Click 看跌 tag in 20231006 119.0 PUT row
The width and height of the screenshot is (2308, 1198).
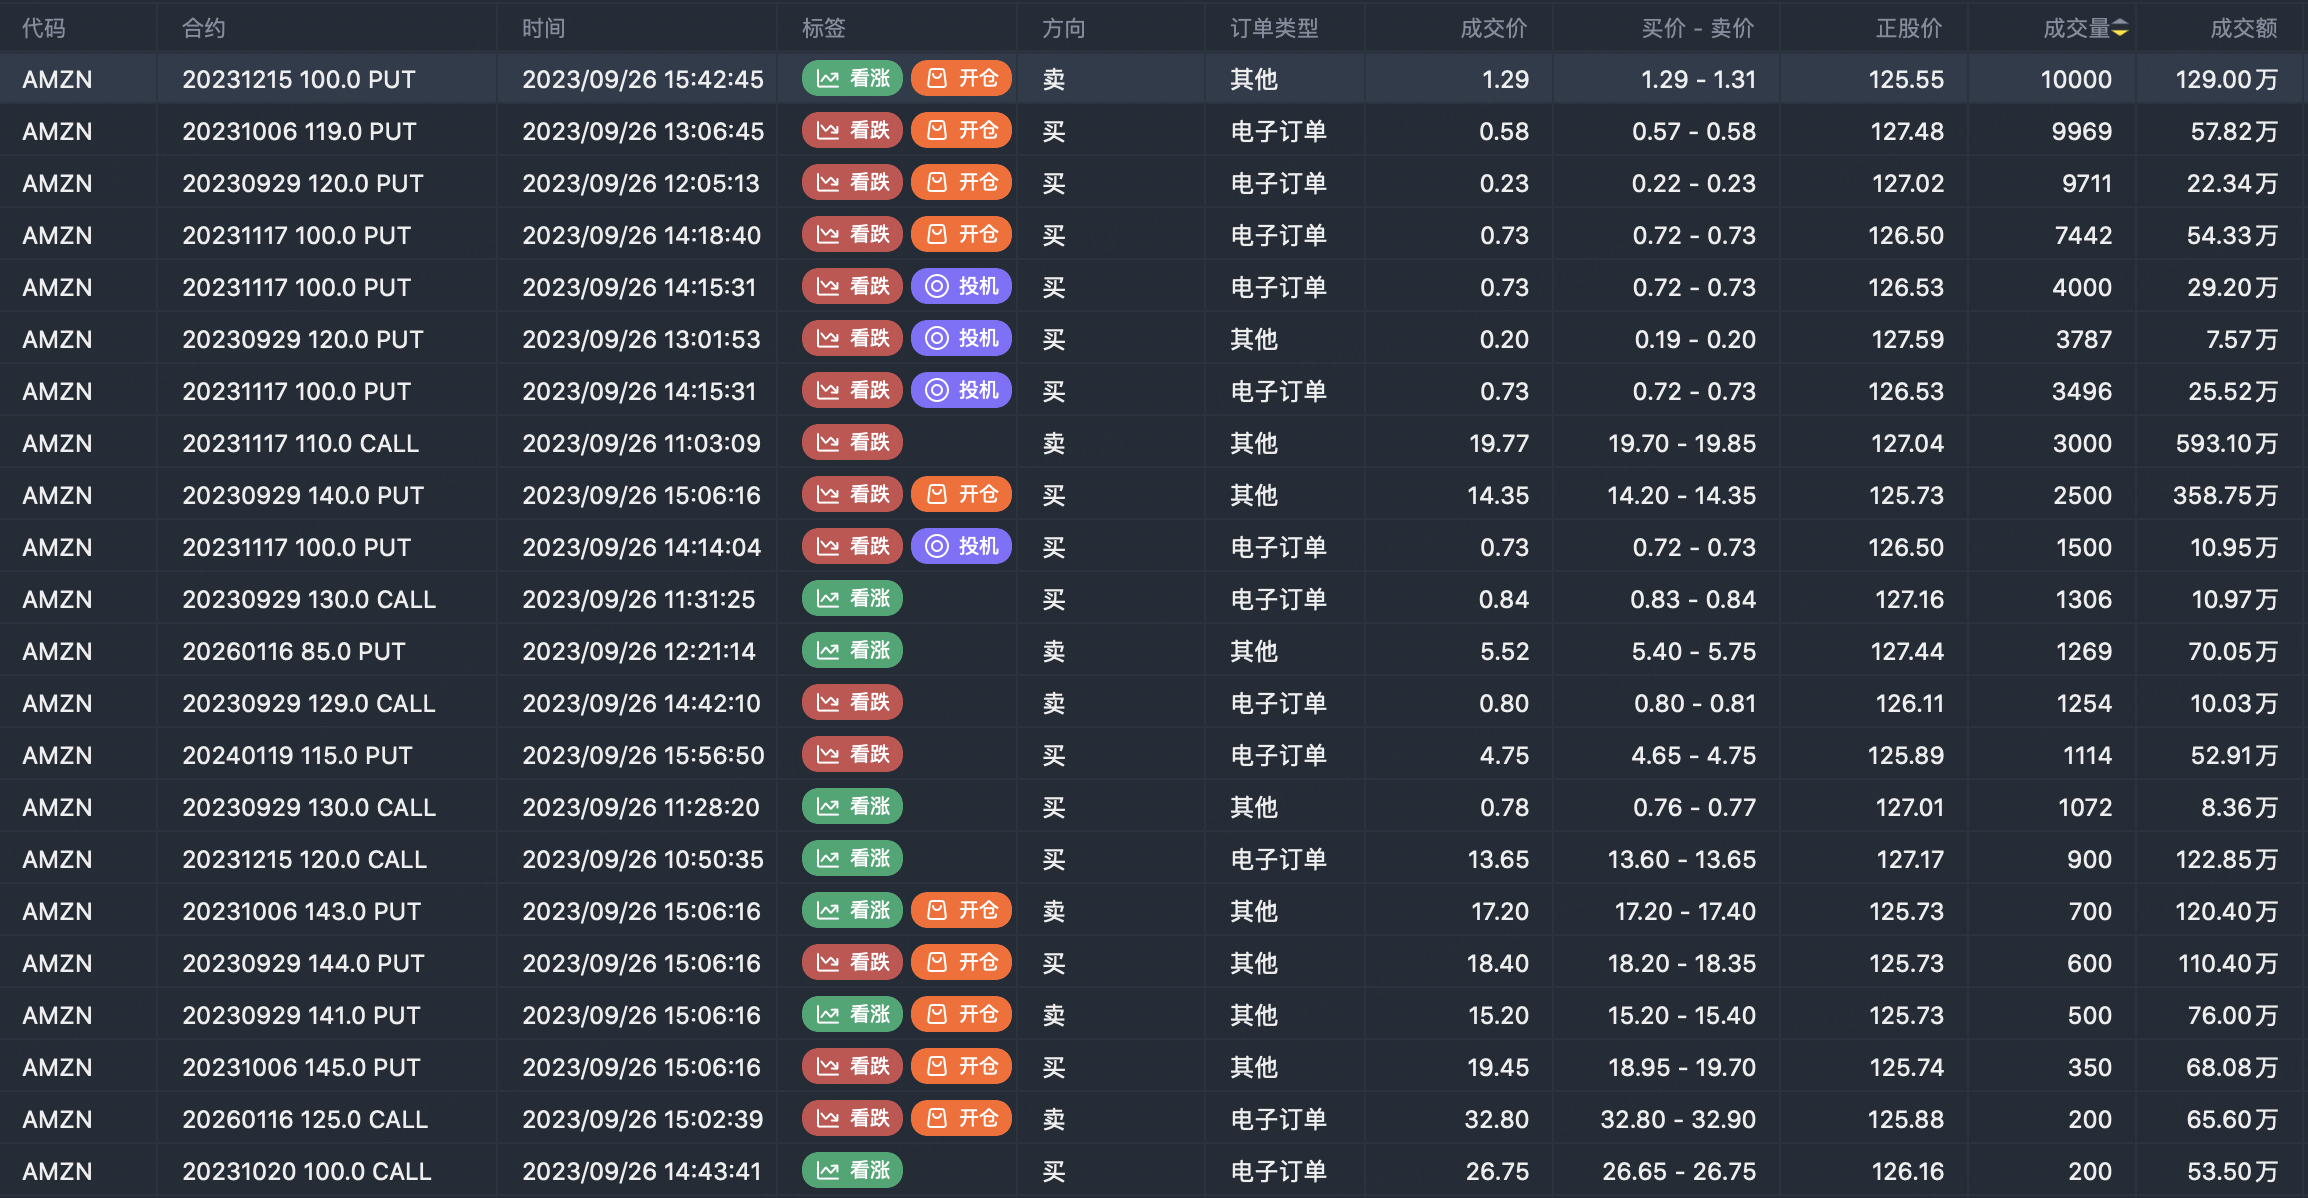coord(852,130)
